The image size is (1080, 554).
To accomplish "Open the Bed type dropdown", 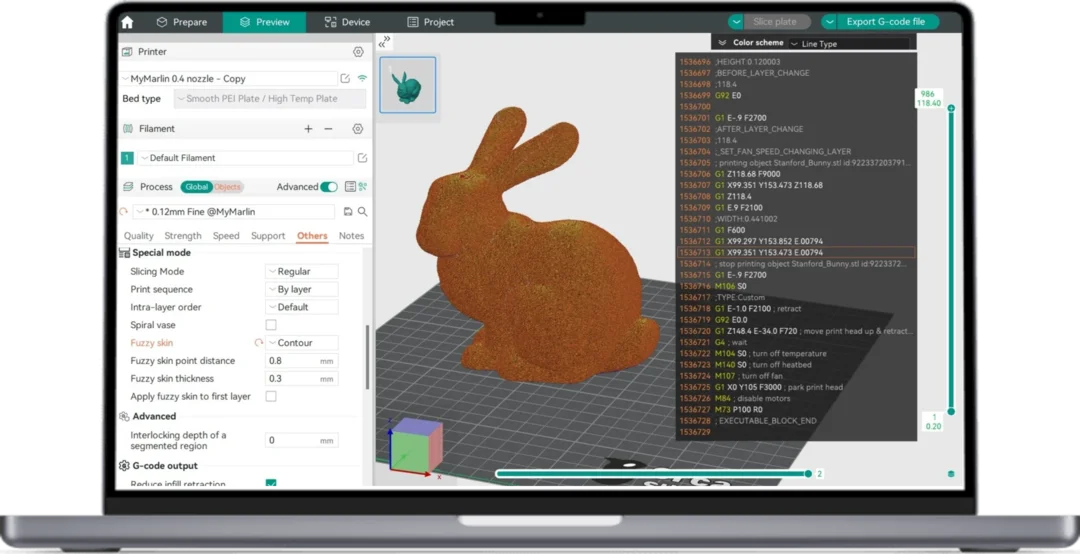I will [x=270, y=99].
